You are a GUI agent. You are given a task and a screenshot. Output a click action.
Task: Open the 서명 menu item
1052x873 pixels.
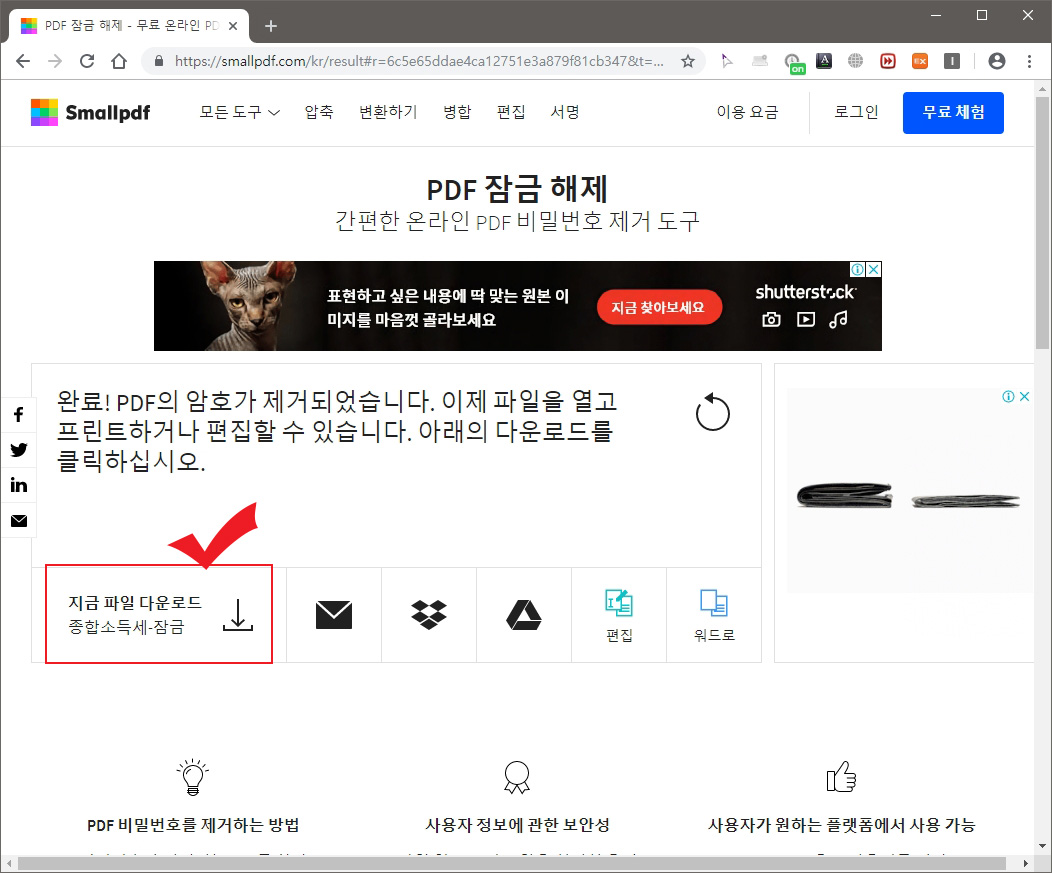click(565, 112)
